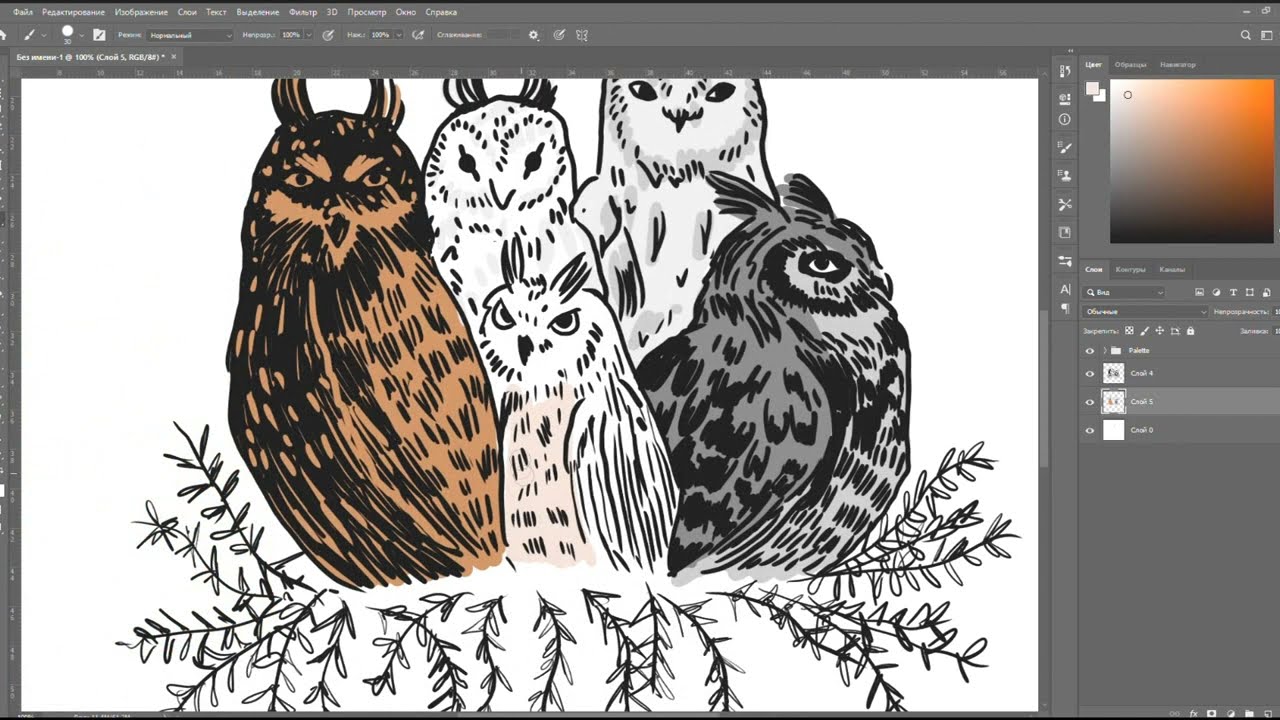This screenshot has height=720, width=1280.
Task: Open the brush size preset dropdown
Action: click(x=81, y=34)
